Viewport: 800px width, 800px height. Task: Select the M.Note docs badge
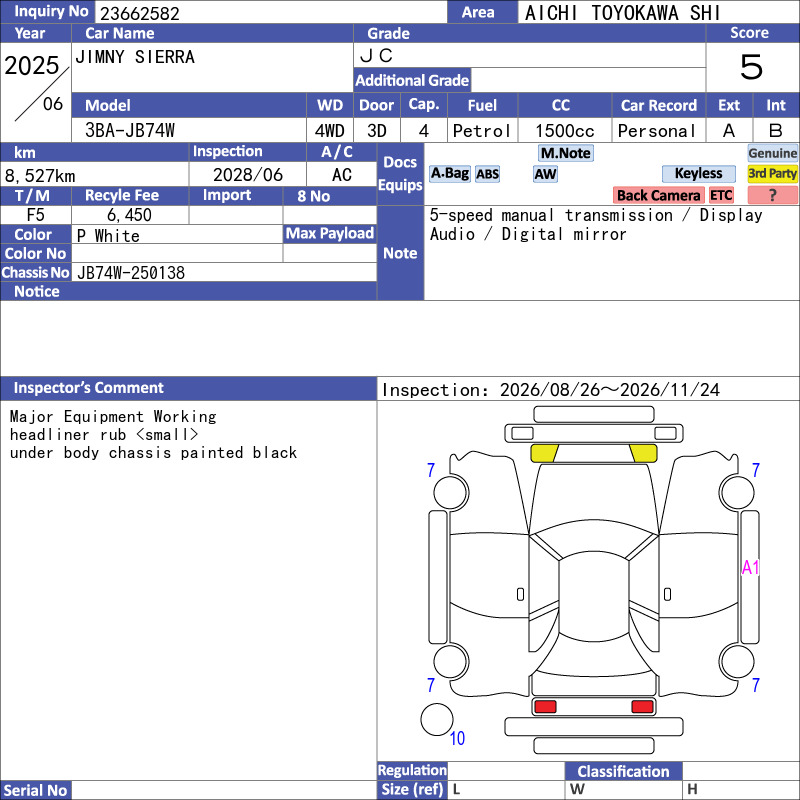[x=566, y=153]
